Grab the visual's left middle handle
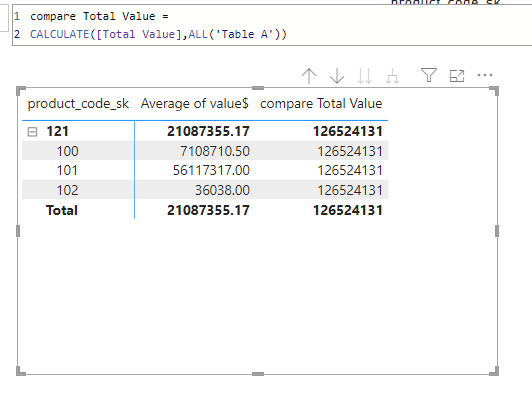Viewport: 532px width, 400px height. click(18, 231)
